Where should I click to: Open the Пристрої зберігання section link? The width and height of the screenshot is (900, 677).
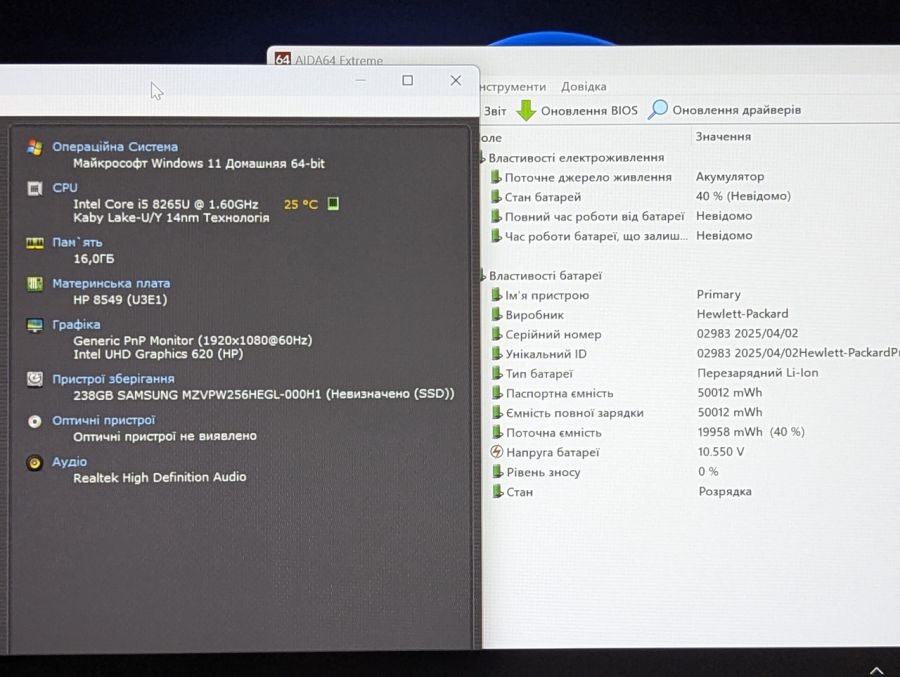coord(113,379)
